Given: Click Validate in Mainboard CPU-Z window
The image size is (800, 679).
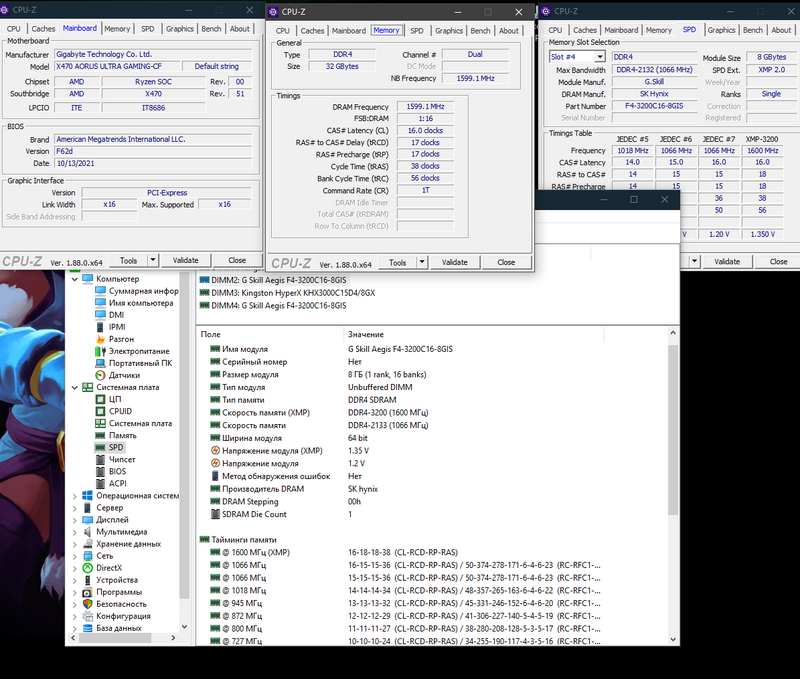Looking at the screenshot, I should click(186, 260).
